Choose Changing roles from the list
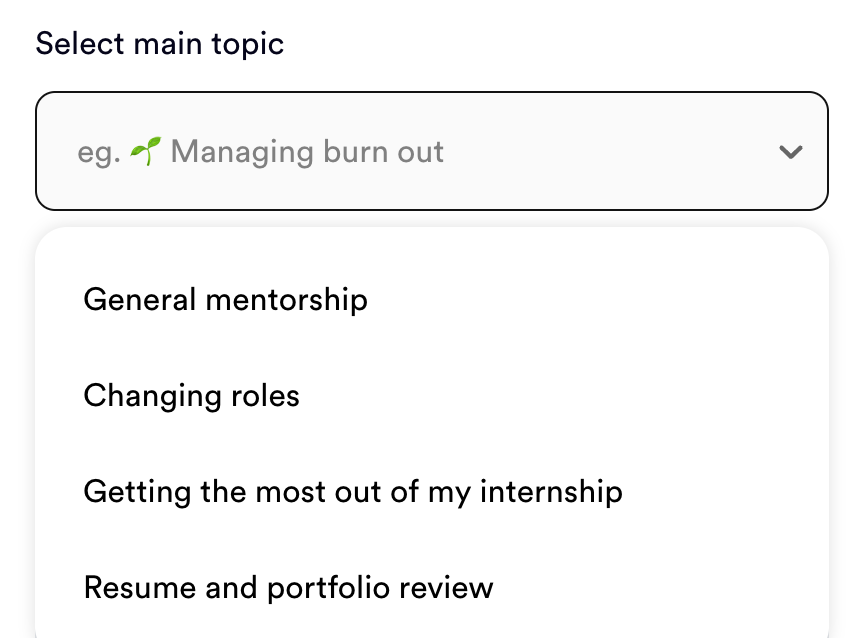Viewport: 864px width, 638px height. tap(192, 395)
